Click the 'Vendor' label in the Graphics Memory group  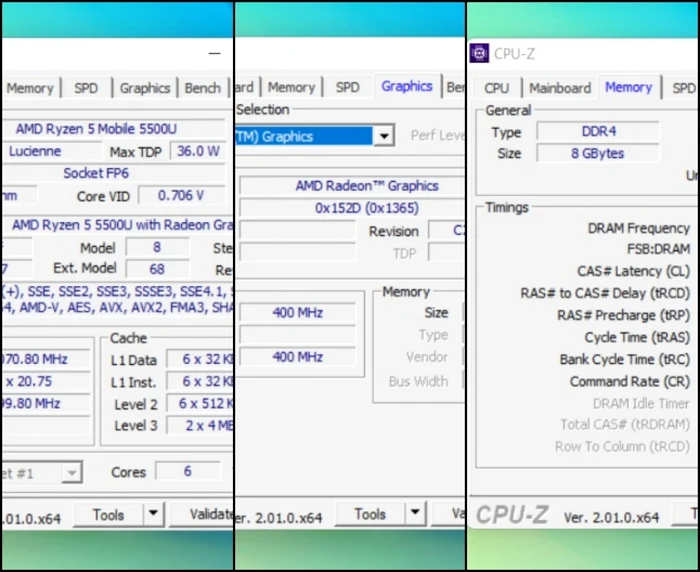pyautogui.click(x=427, y=357)
